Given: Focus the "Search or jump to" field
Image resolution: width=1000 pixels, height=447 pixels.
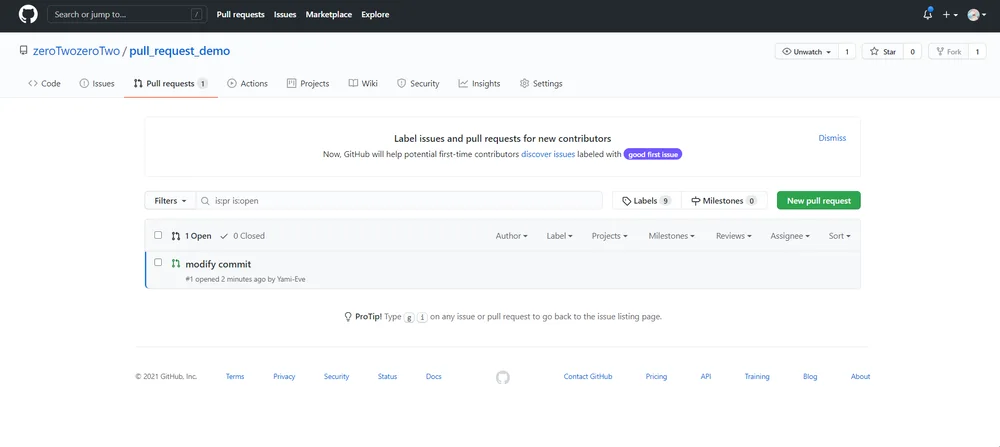Looking at the screenshot, I should click(126, 15).
